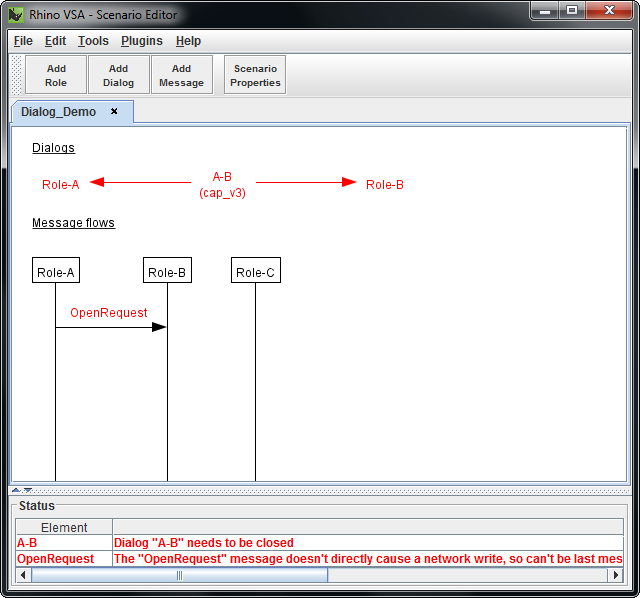
Task: Select the A-B status element cell
Action: (64, 543)
